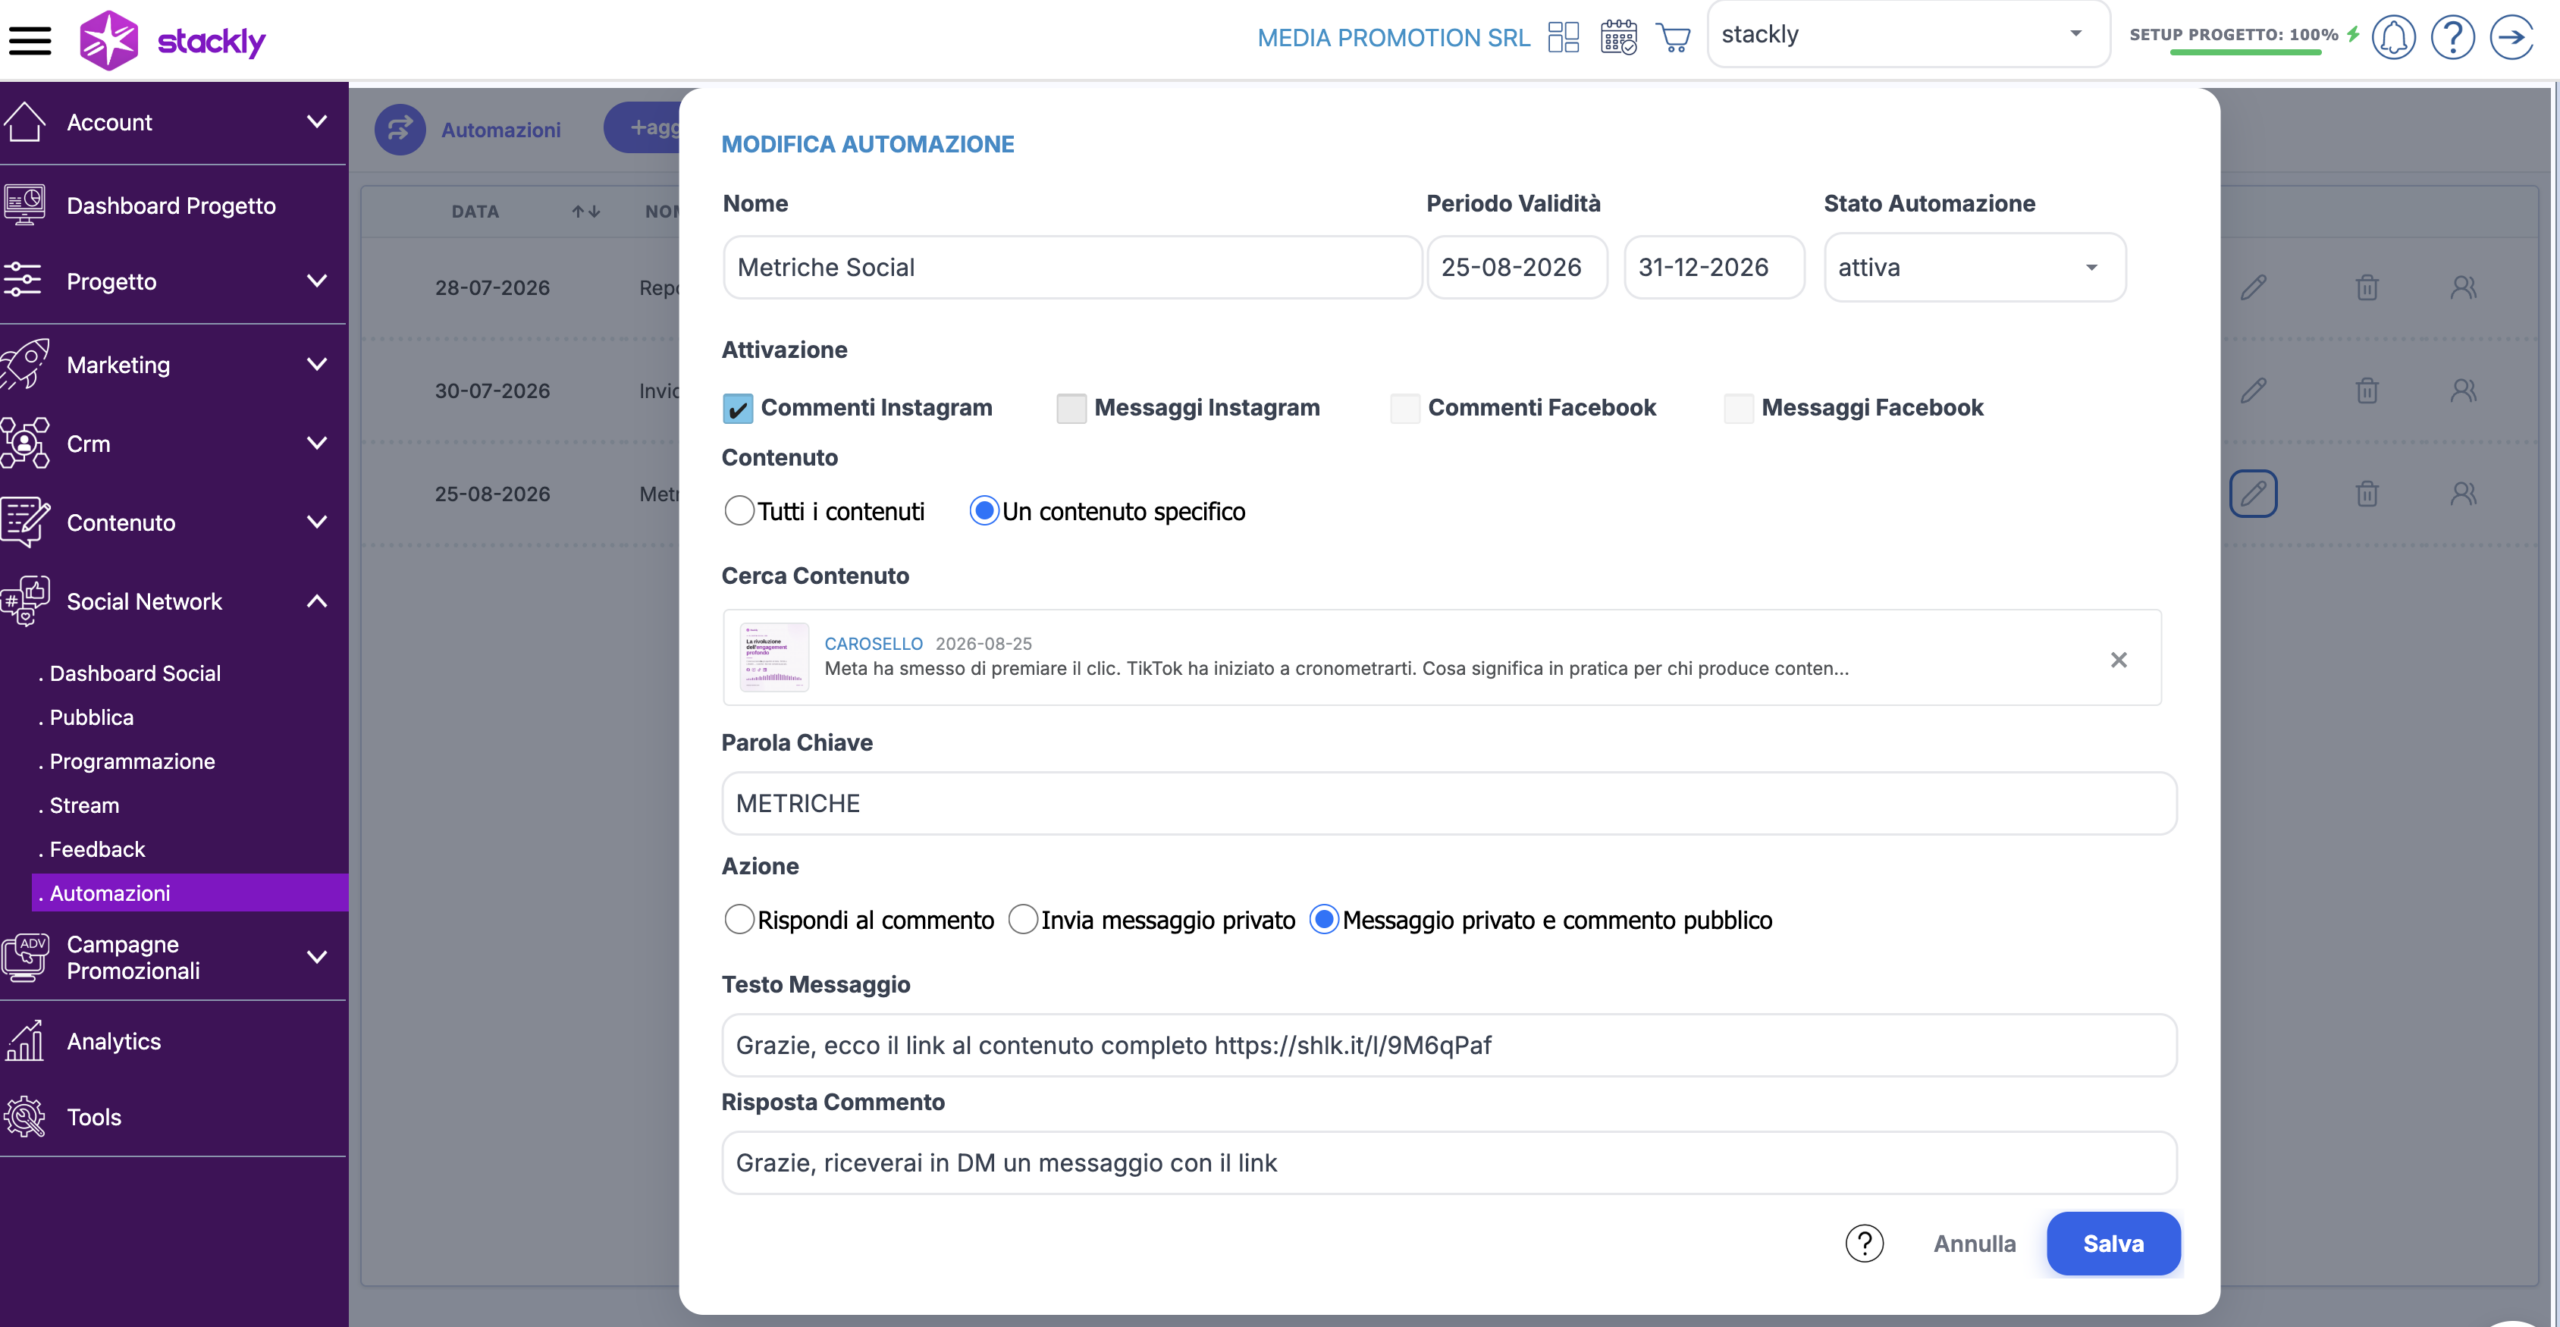Click the Tools gear icon

coord(24,1117)
